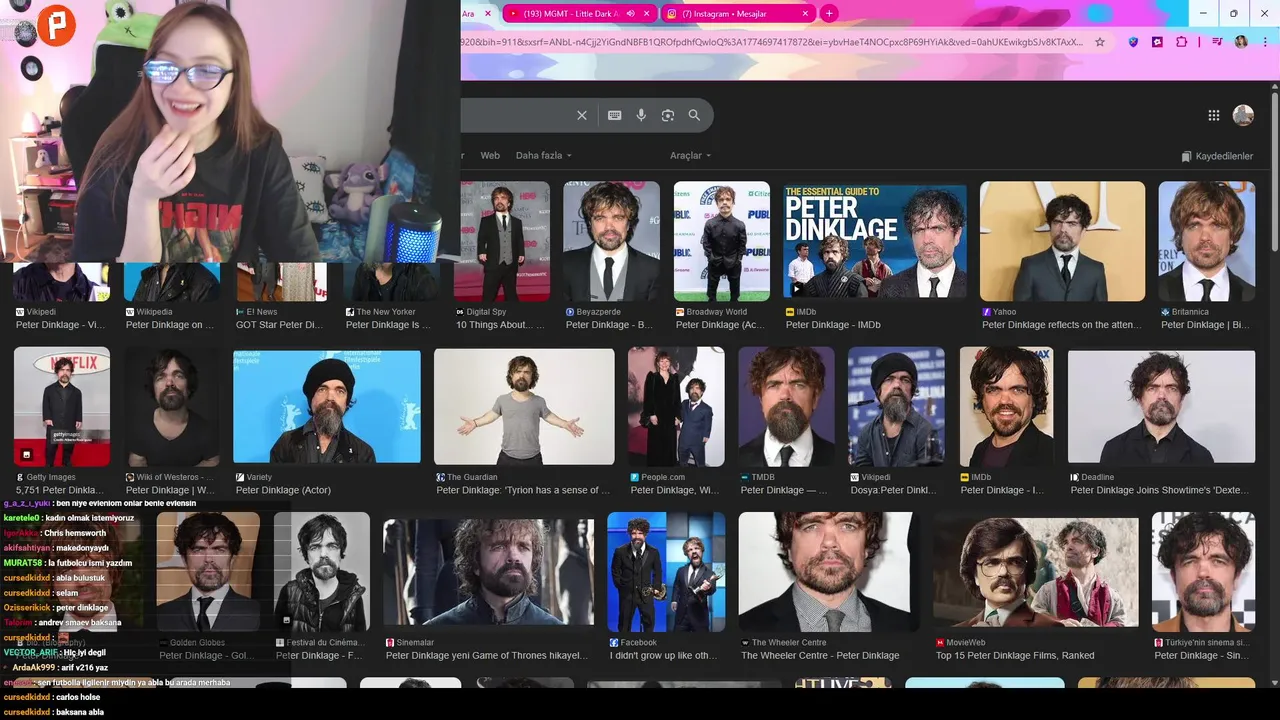The width and height of the screenshot is (1280, 720).
Task: Open a new browser tab
Action: click(829, 13)
